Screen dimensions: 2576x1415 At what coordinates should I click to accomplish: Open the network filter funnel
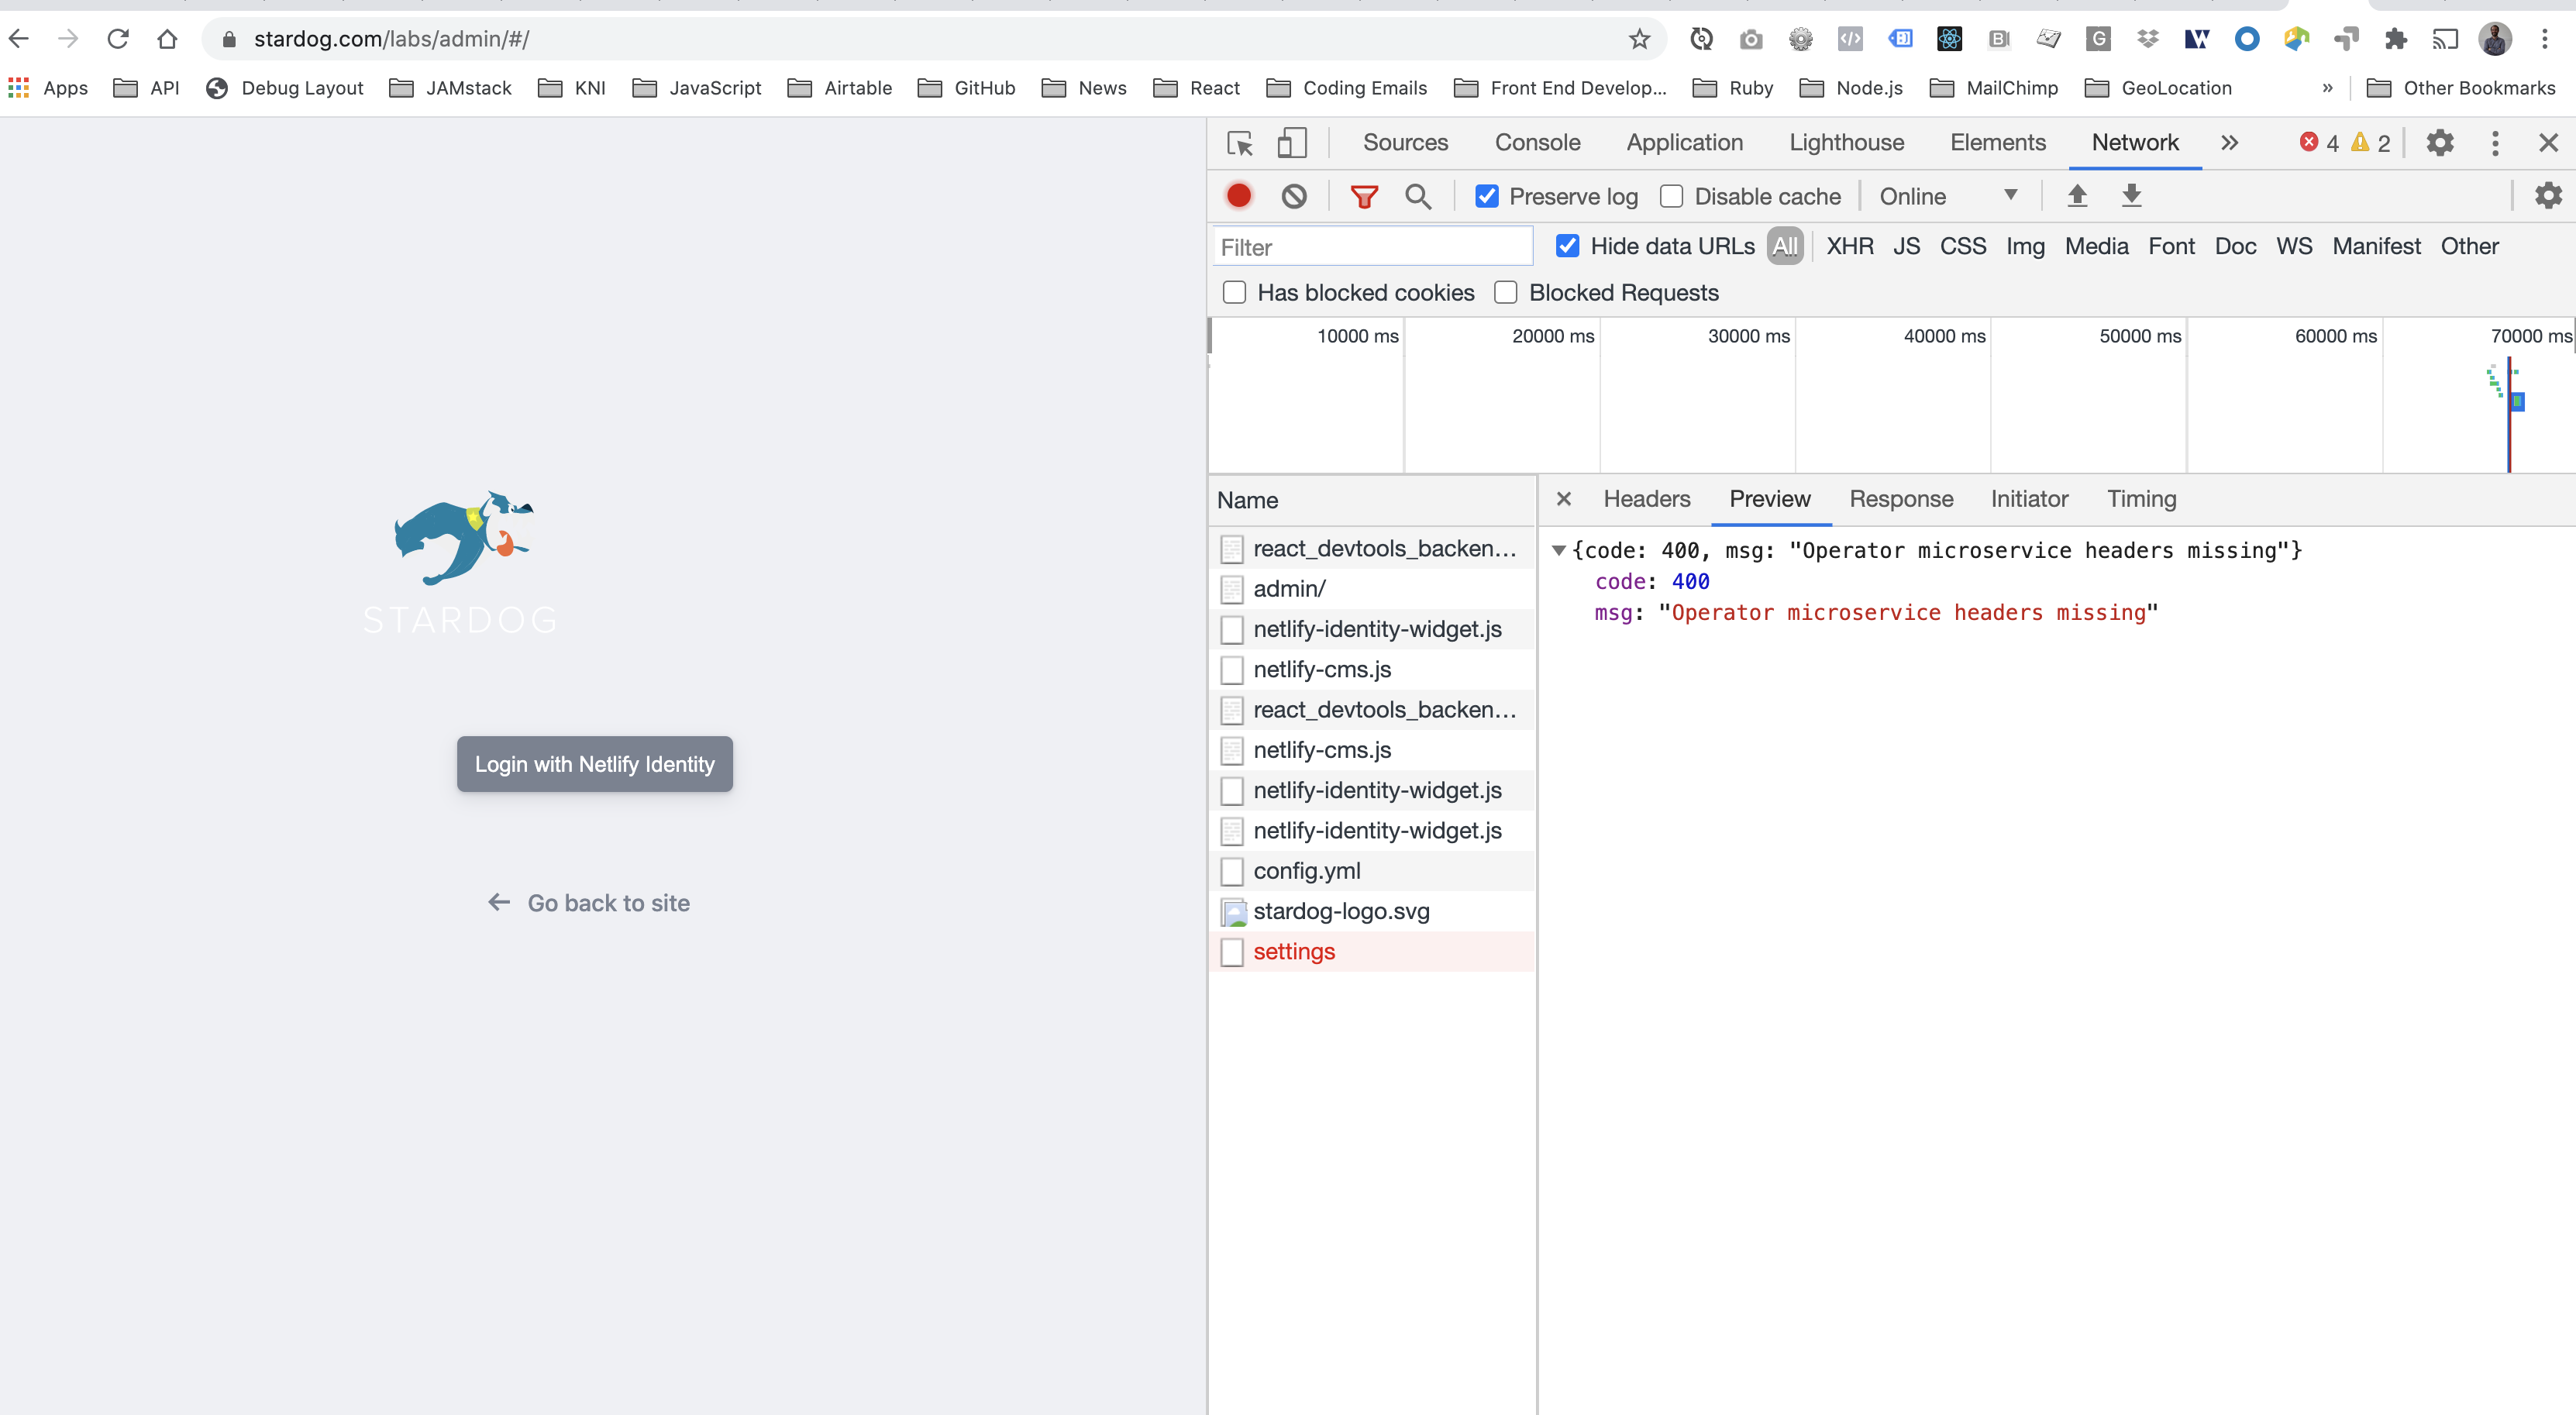click(x=1364, y=195)
